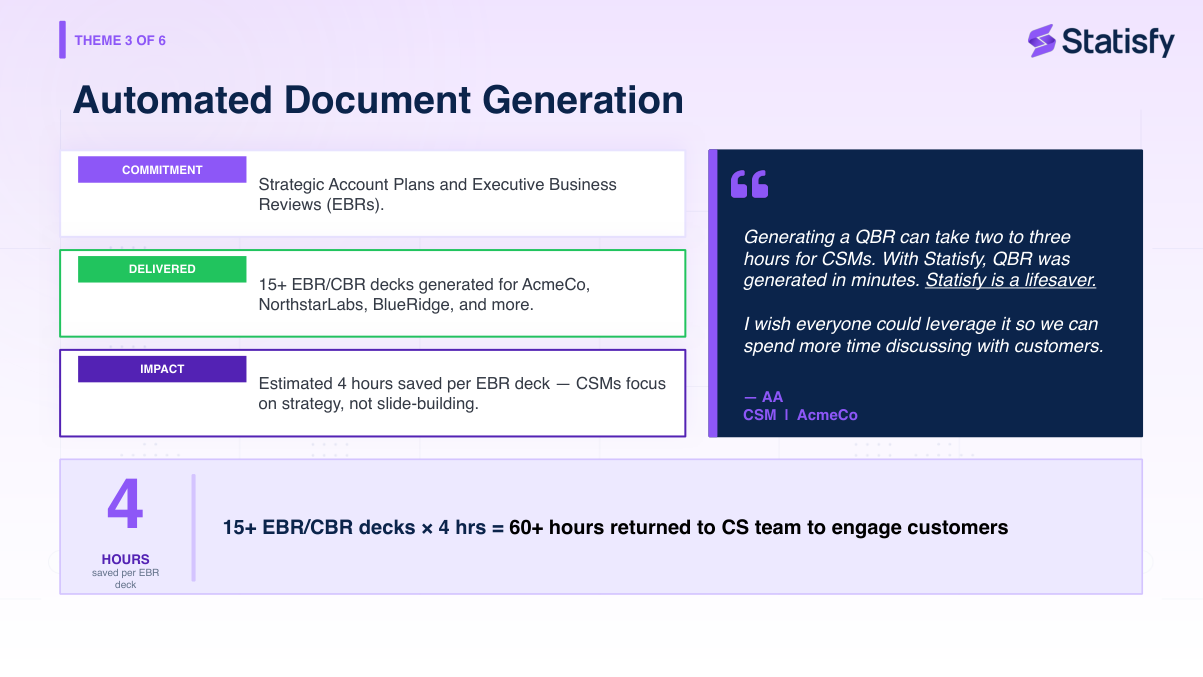Click the "saved per EBR deck" caption
Viewport: 1203px width, 677px height.
(125, 578)
